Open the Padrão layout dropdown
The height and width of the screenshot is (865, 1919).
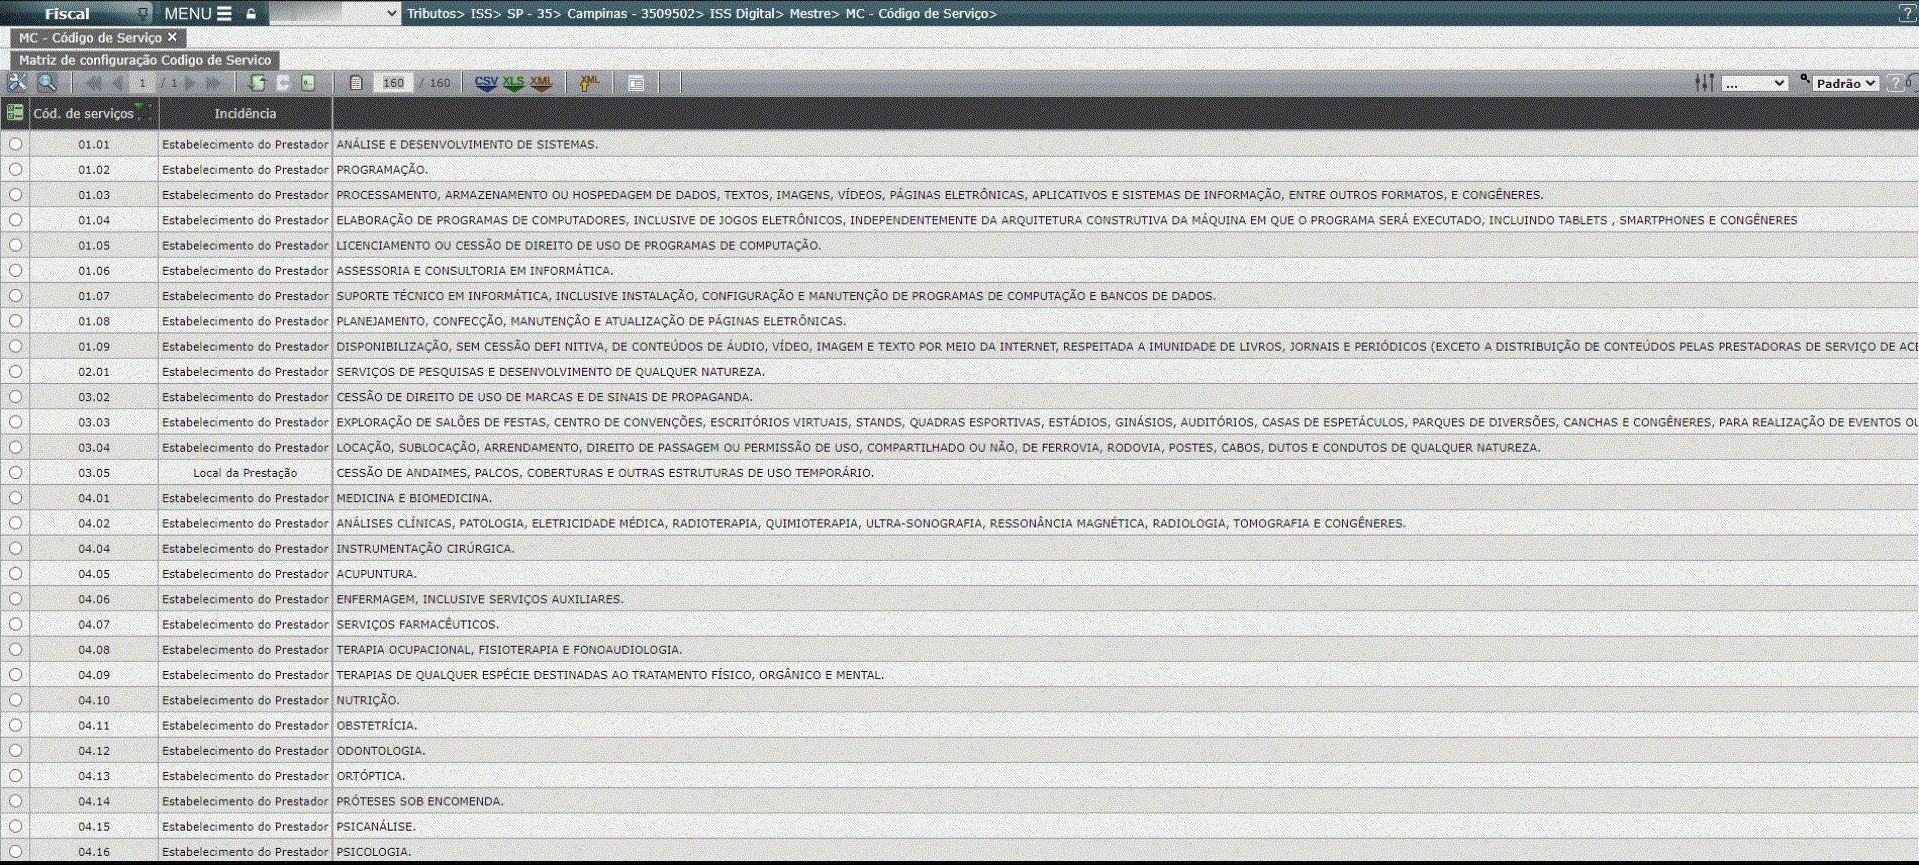click(x=1845, y=83)
